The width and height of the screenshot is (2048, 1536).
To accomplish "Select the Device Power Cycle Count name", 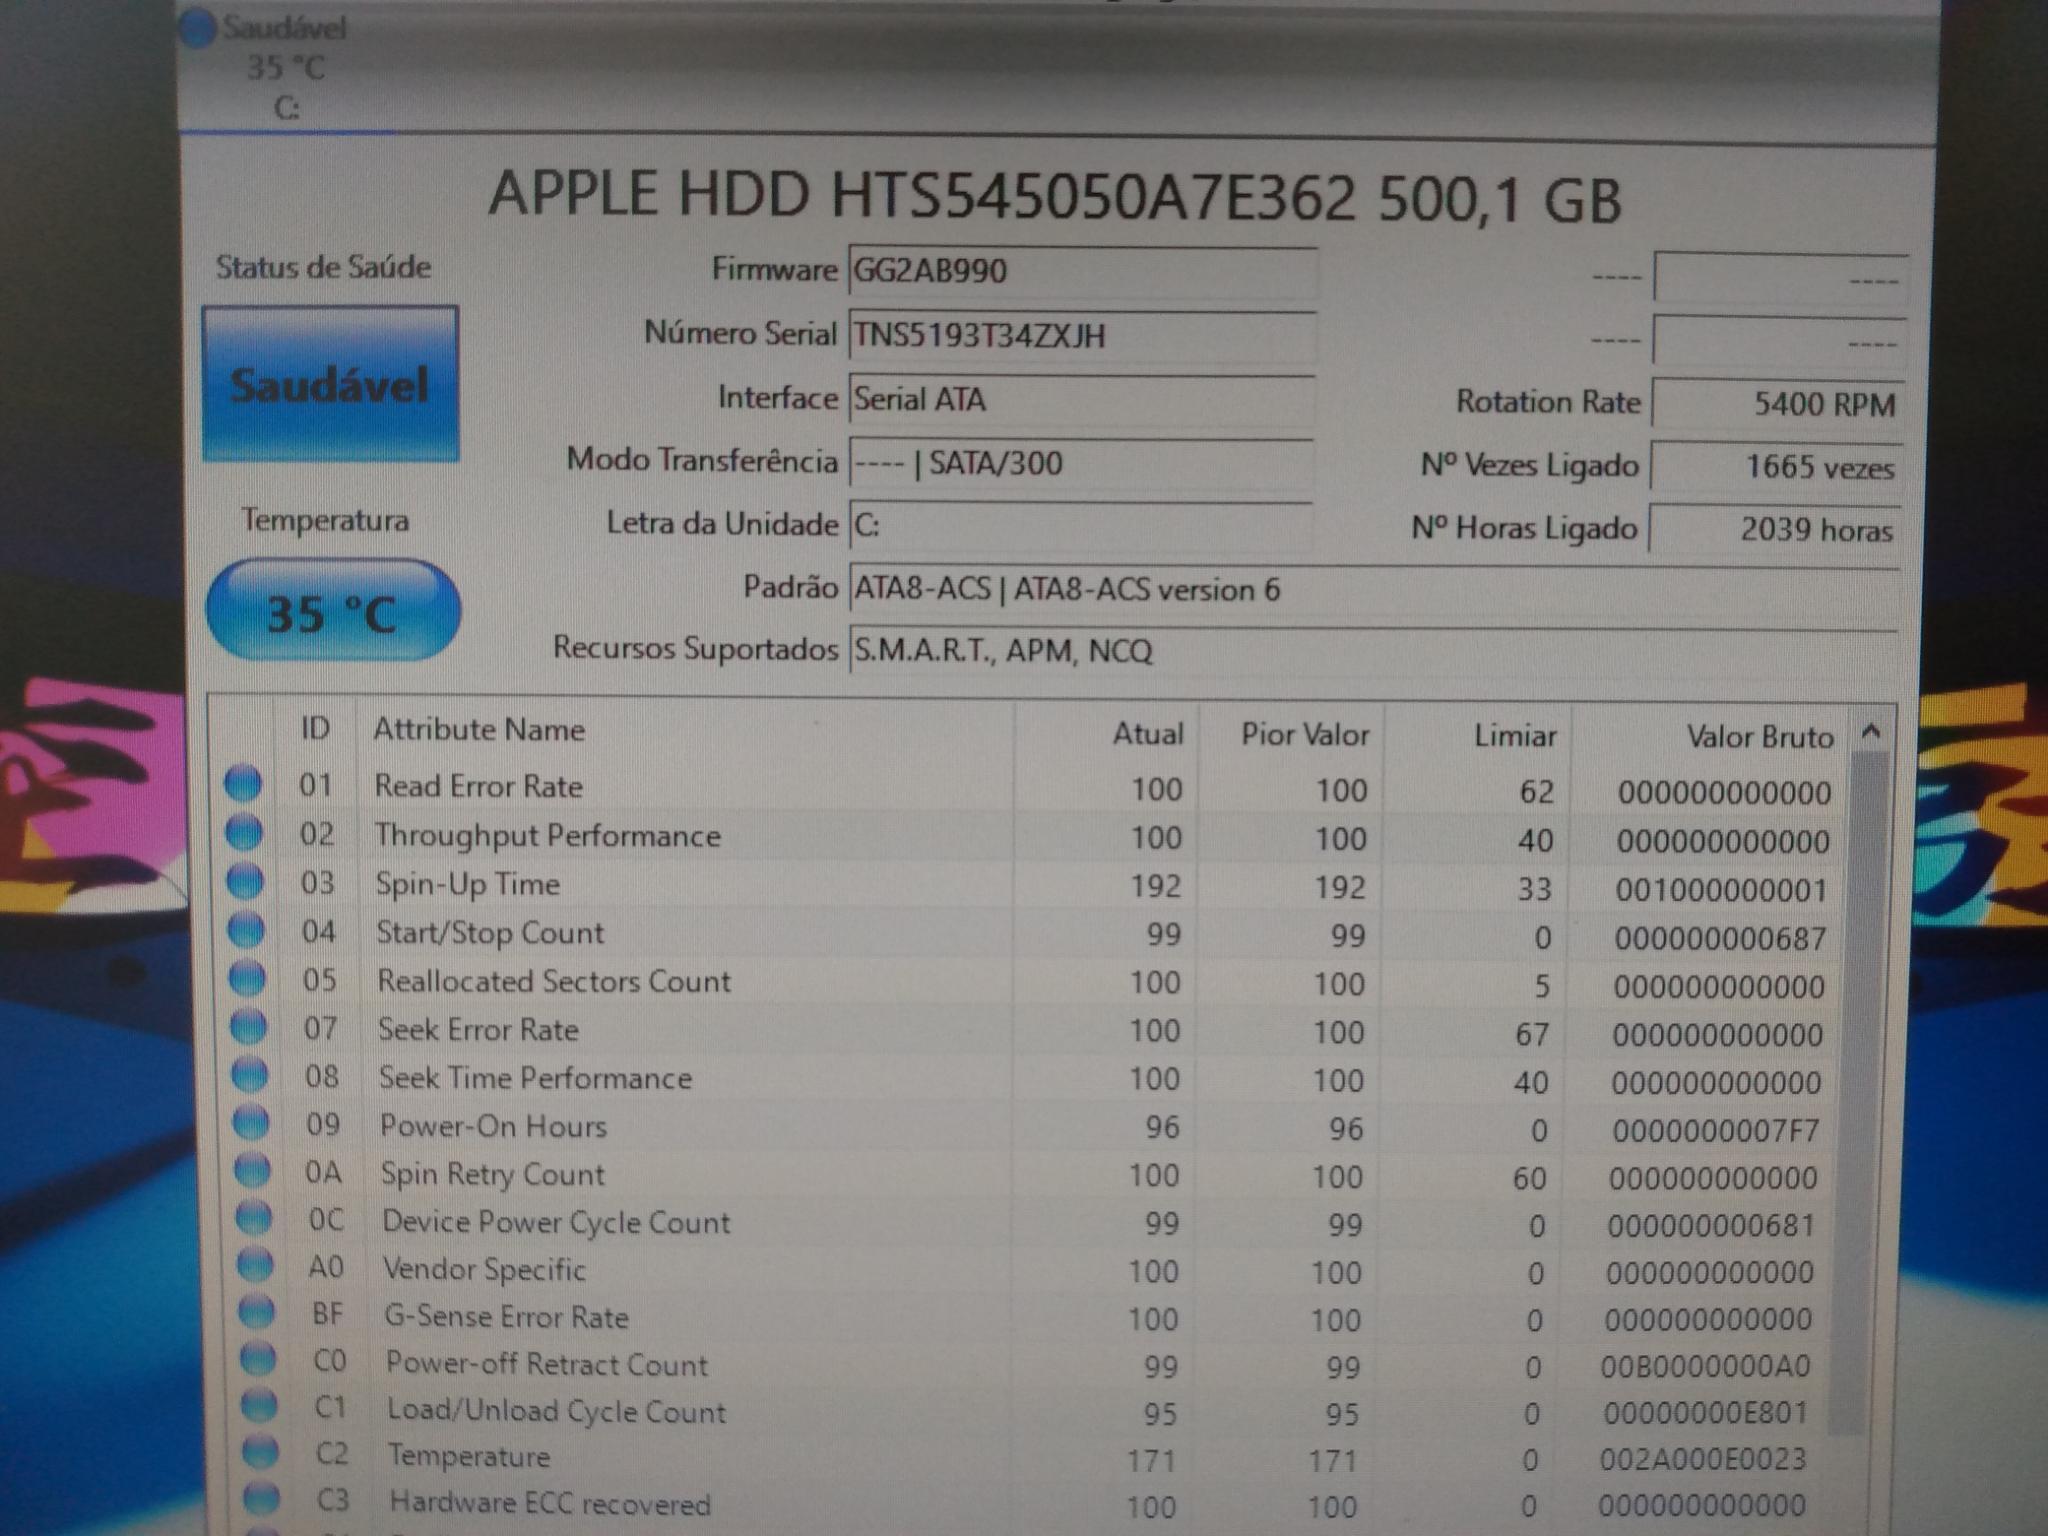I will coord(556,1222).
